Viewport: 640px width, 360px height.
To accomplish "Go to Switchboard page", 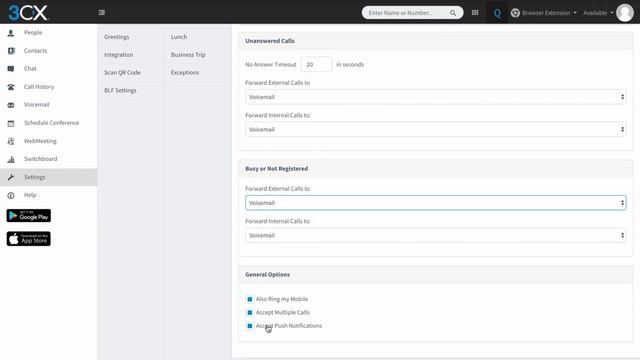I will coord(40,159).
